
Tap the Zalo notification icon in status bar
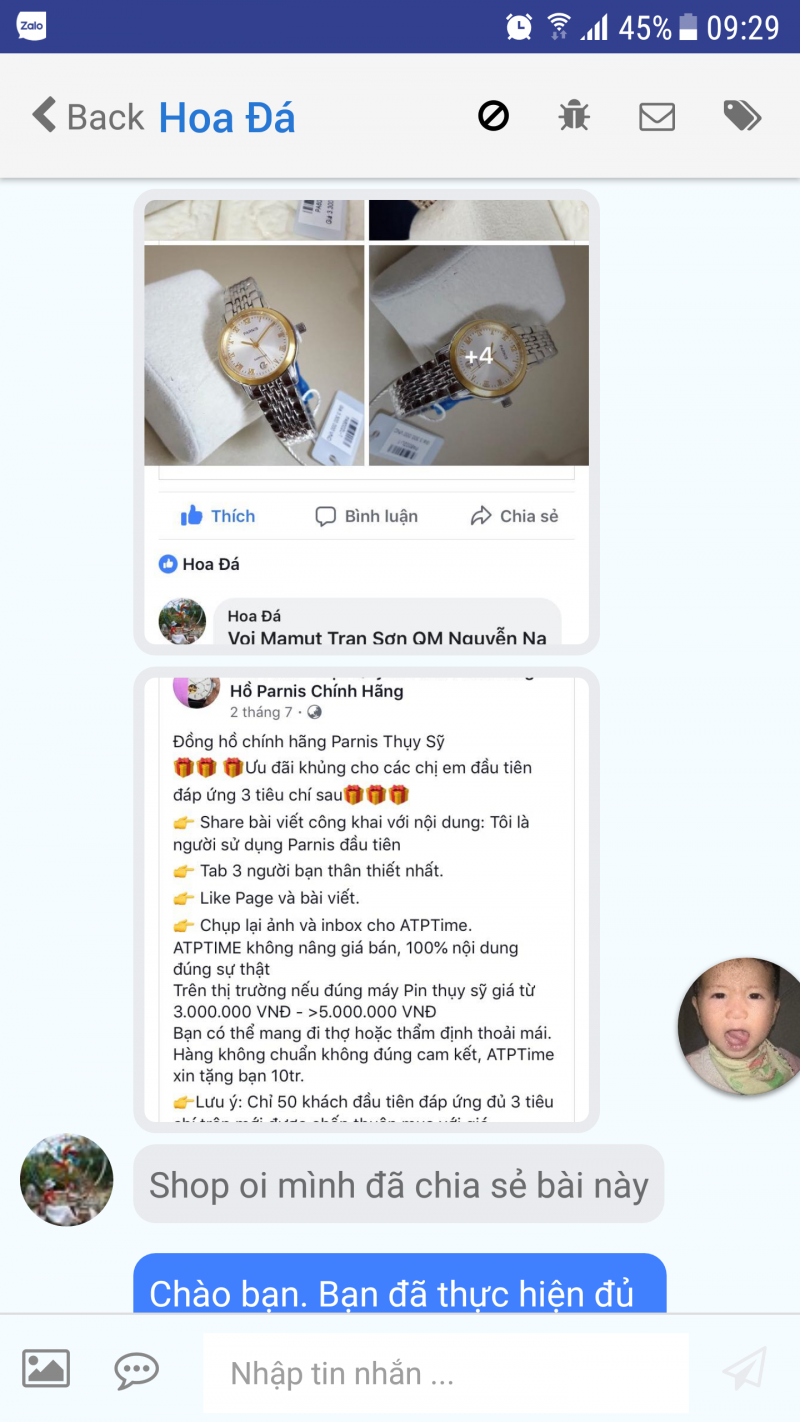32,26
